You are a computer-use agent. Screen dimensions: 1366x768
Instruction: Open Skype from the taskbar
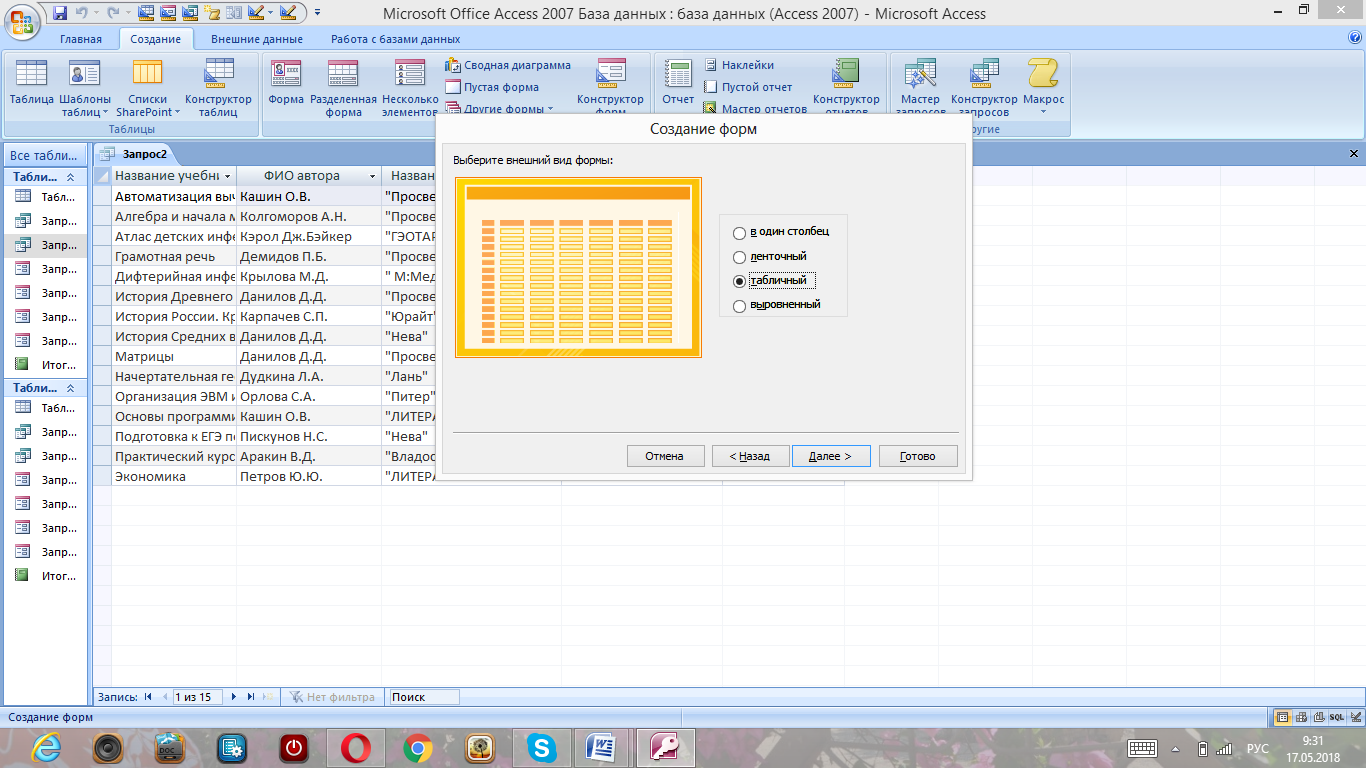coord(543,747)
